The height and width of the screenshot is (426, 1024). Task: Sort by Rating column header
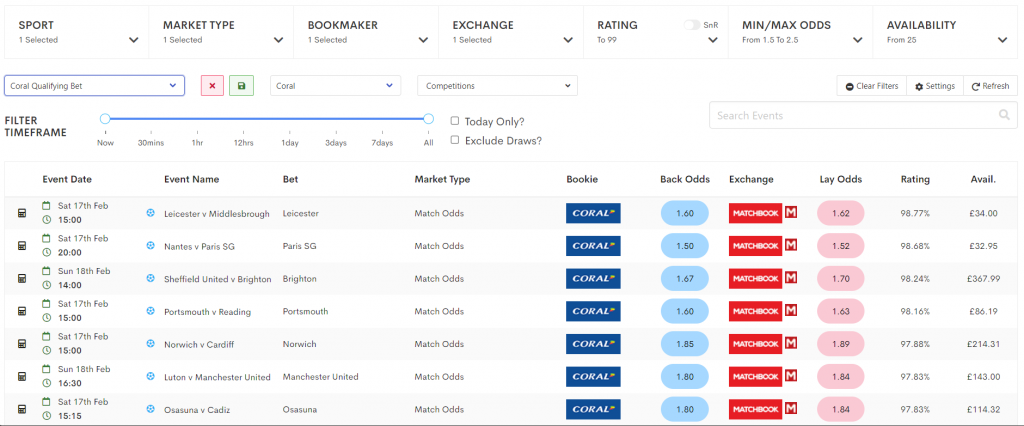pyautogui.click(x=914, y=179)
